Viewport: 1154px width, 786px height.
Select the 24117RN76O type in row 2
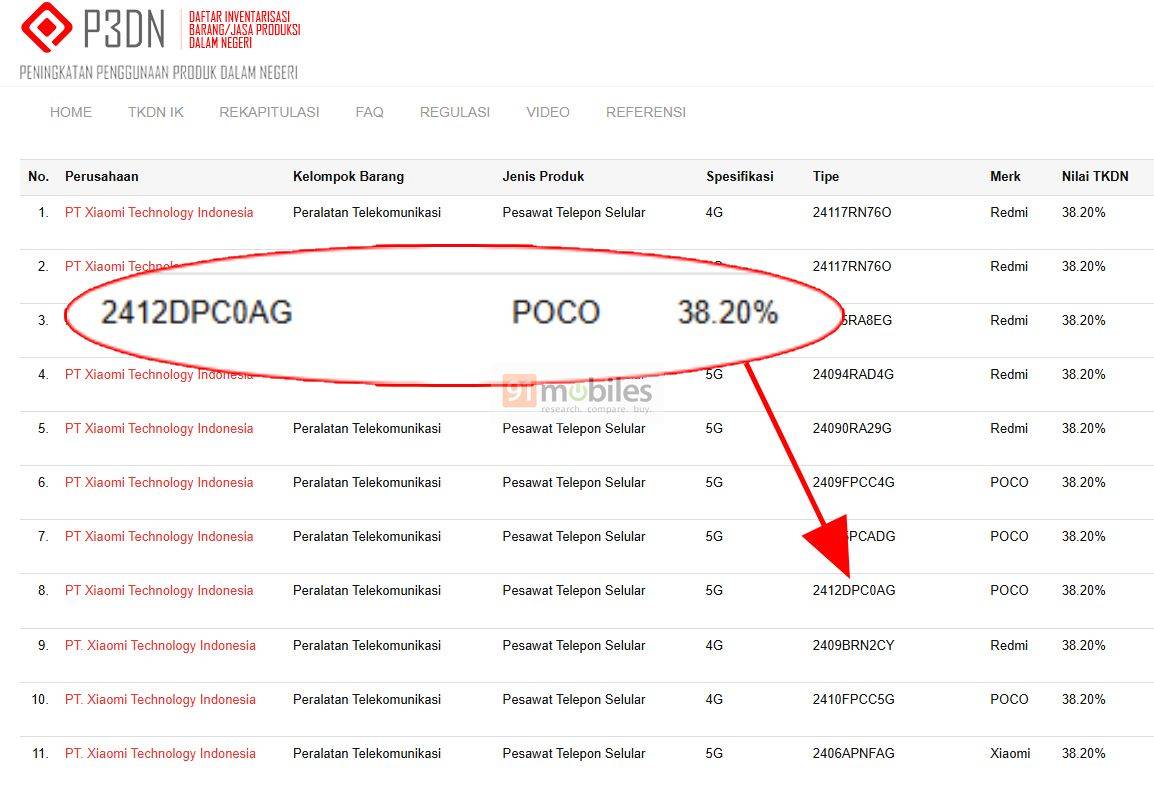(852, 266)
